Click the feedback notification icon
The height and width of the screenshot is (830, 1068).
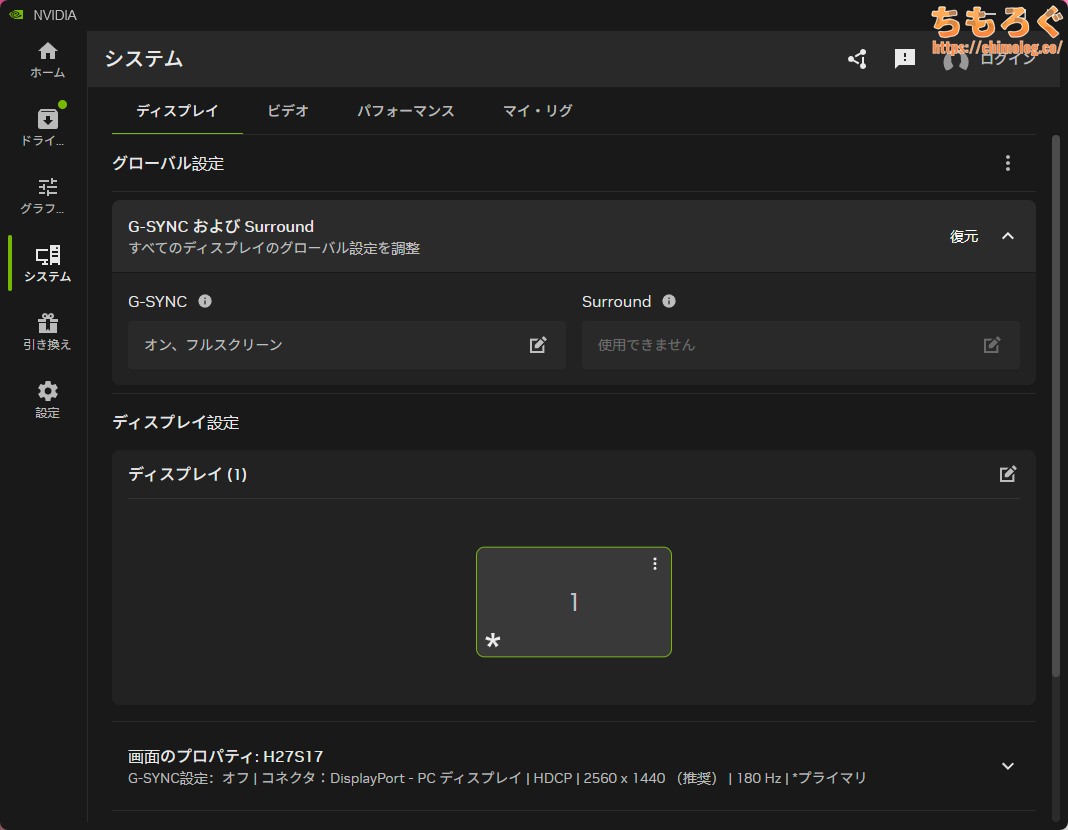[x=905, y=59]
